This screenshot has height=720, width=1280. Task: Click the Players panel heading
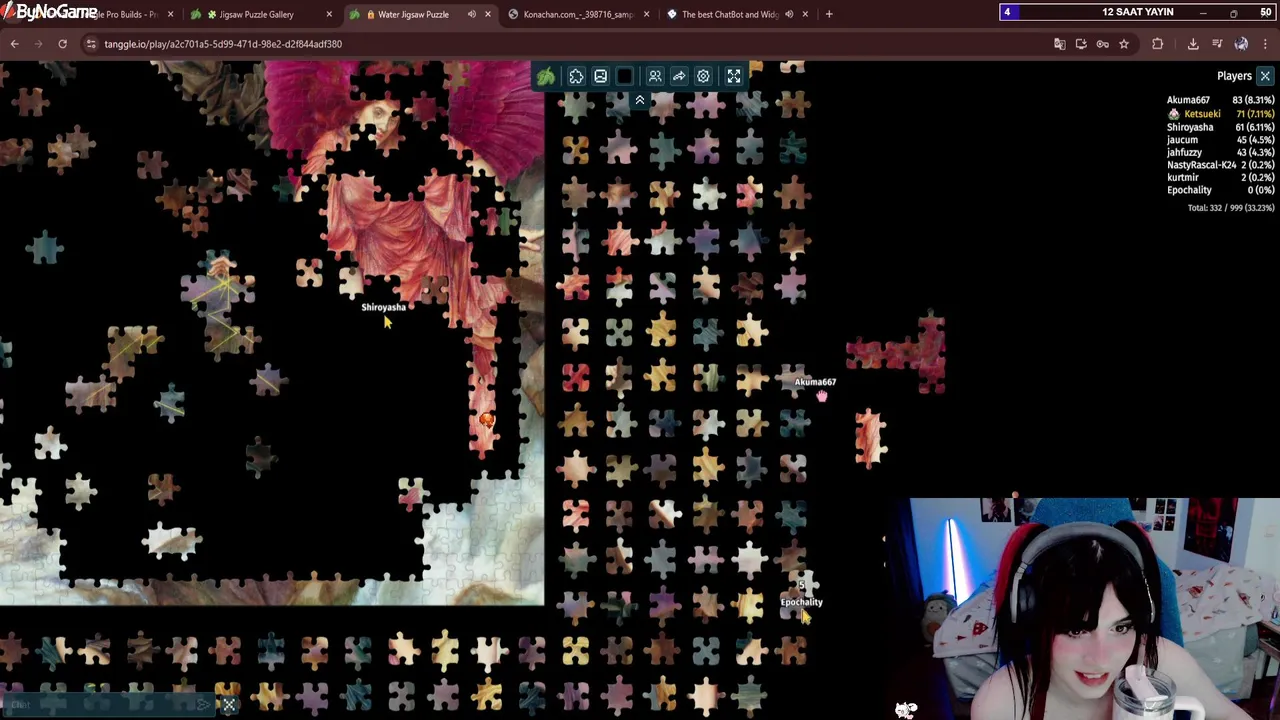tap(1234, 76)
